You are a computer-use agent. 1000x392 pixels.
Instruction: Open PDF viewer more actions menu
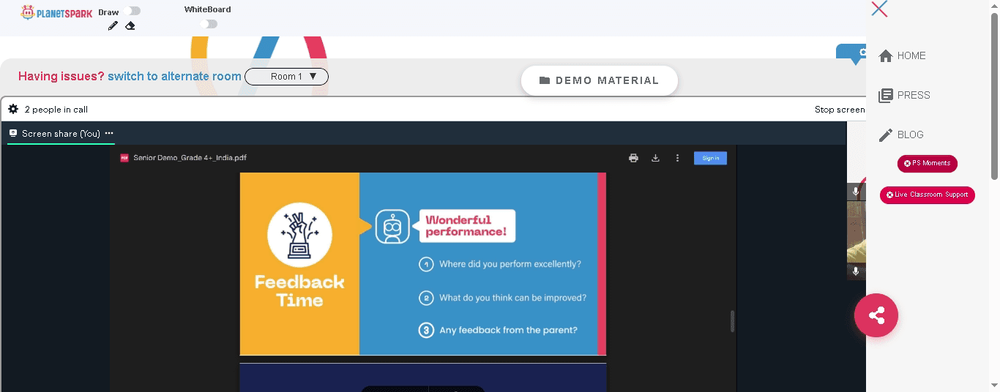point(677,158)
